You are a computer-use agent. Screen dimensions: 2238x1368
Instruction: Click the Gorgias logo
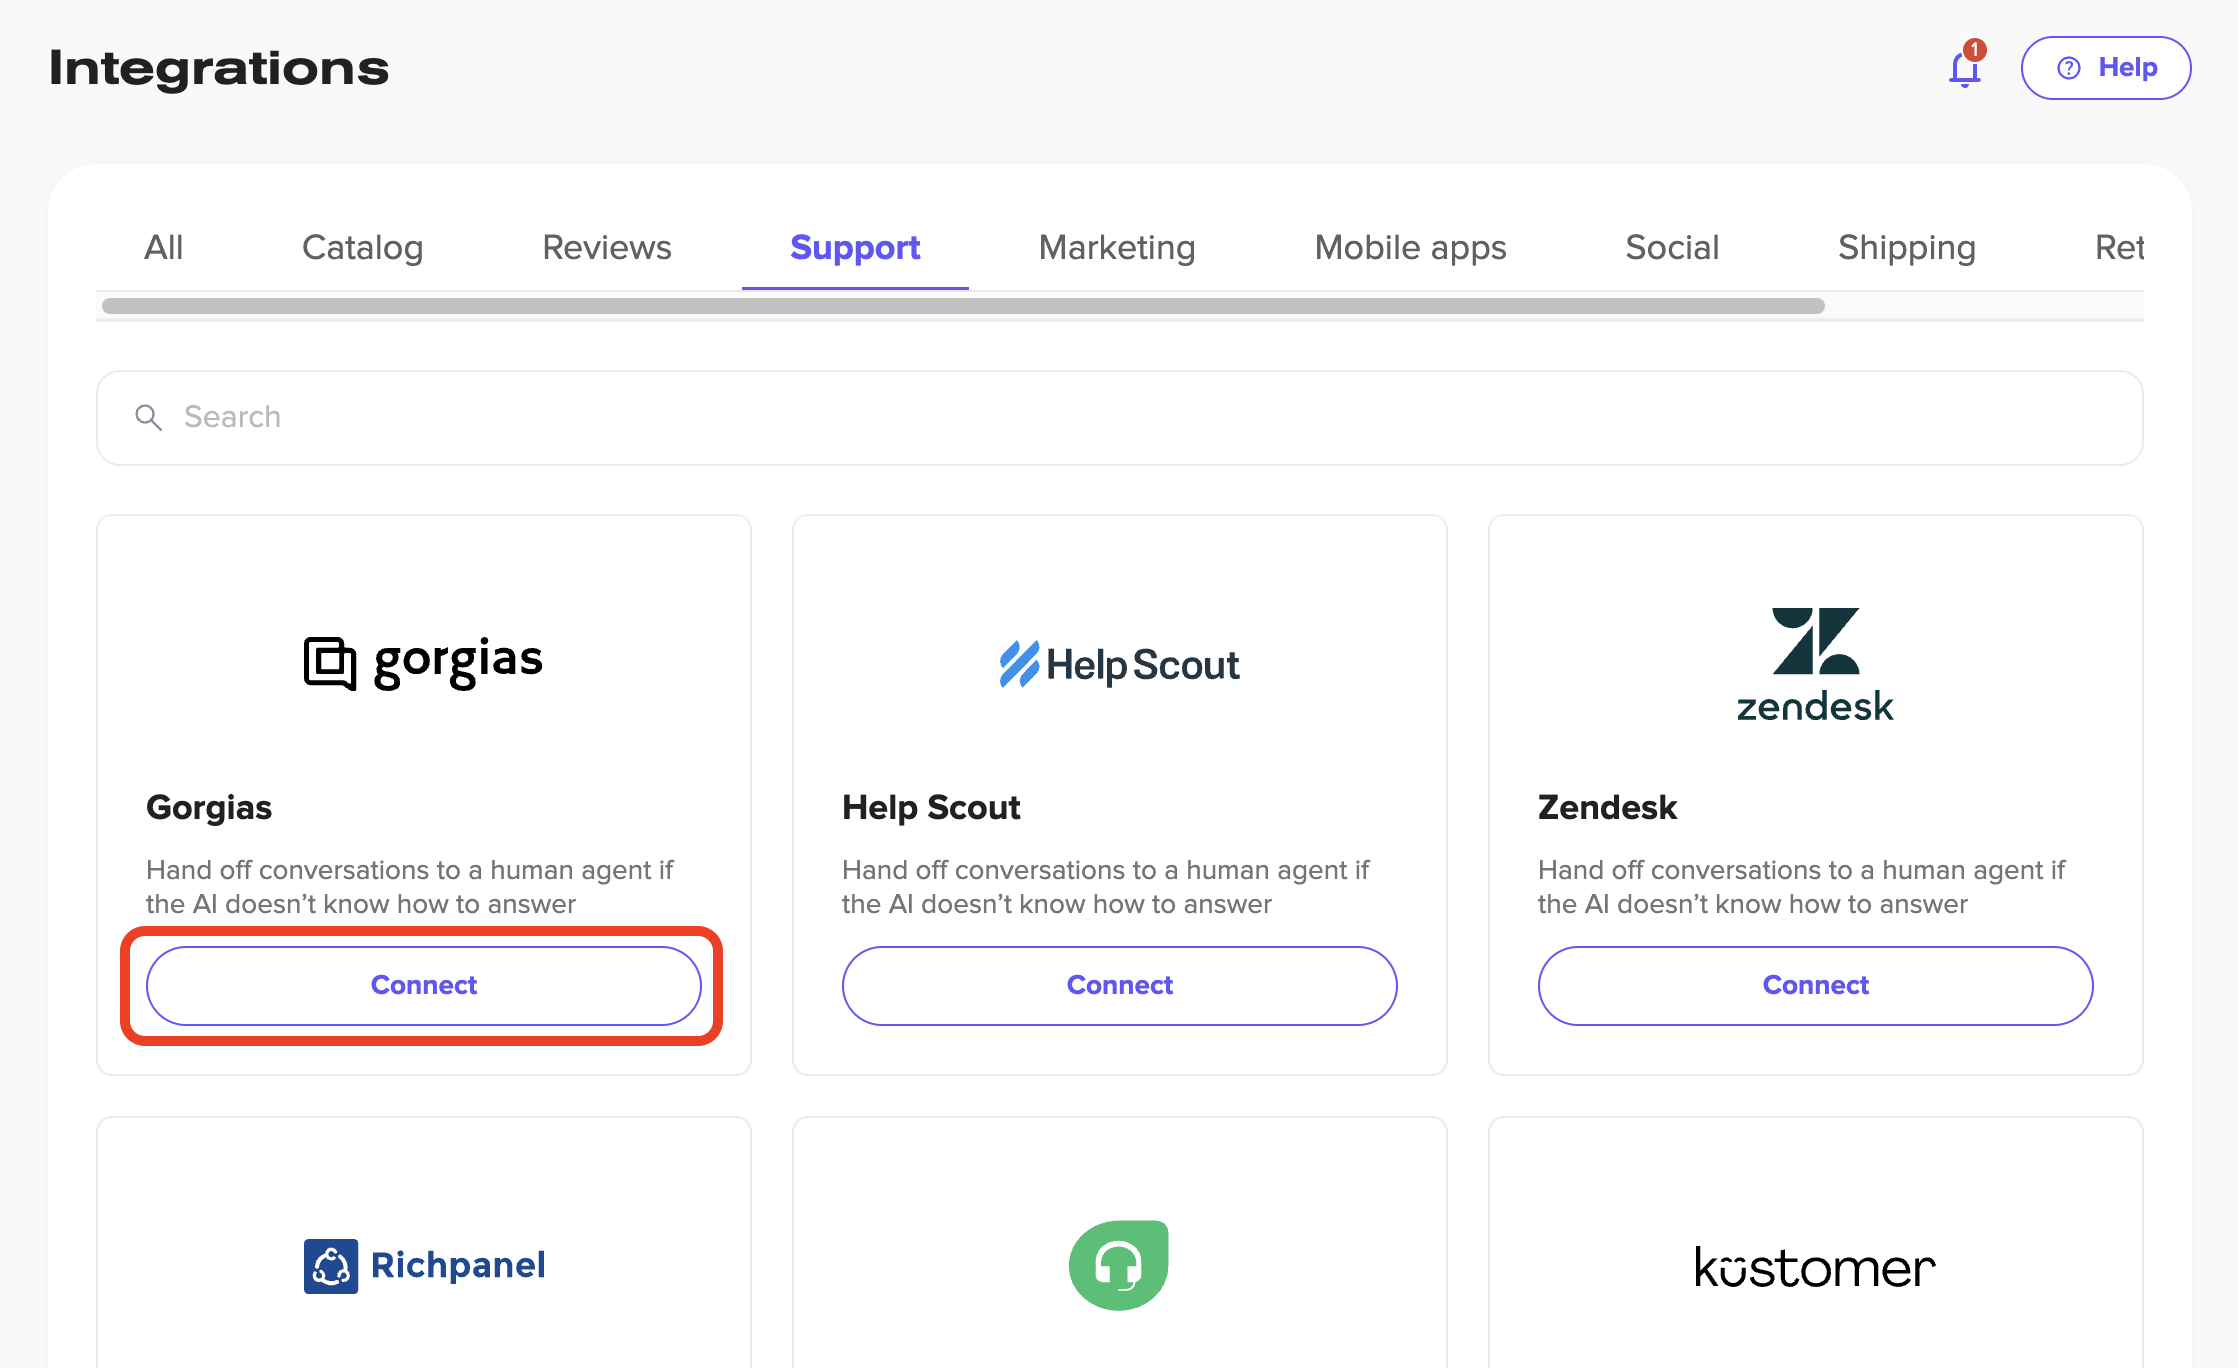423,662
